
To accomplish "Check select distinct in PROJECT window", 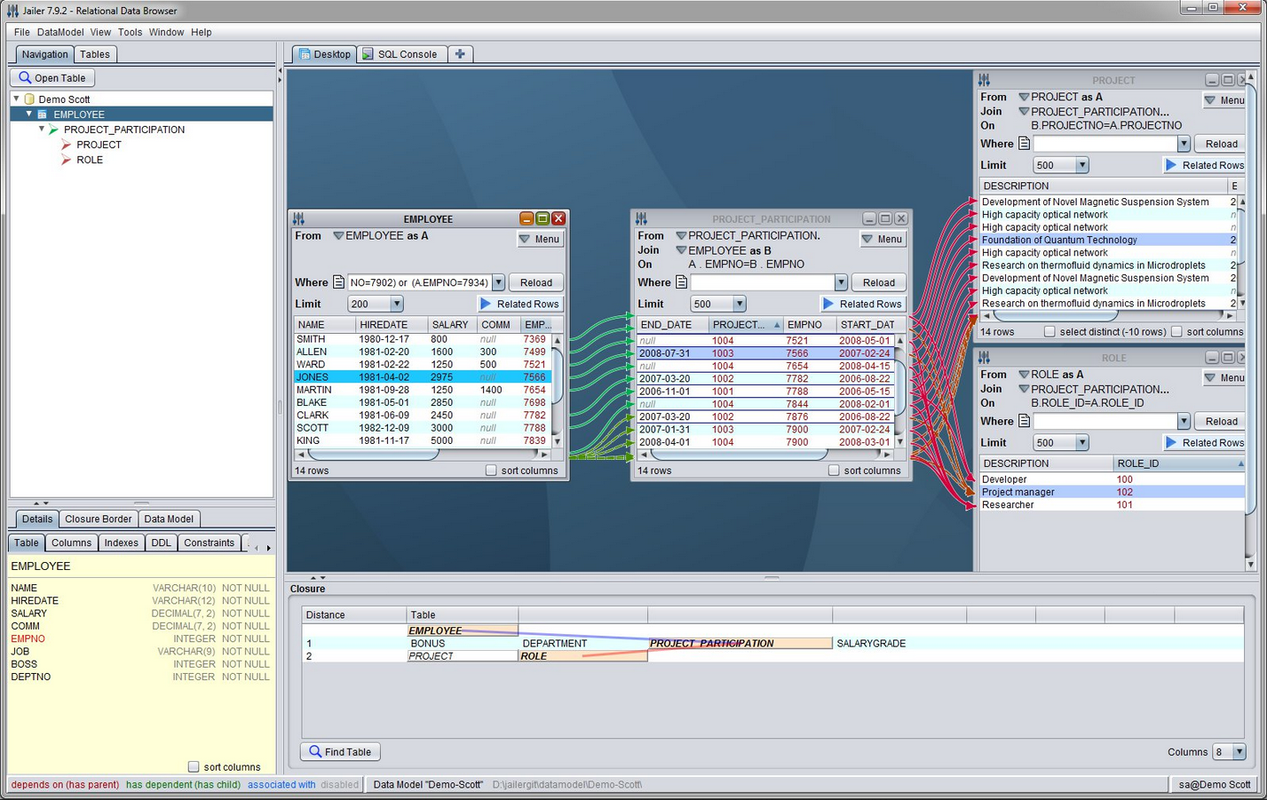I will pyautogui.click(x=1050, y=332).
